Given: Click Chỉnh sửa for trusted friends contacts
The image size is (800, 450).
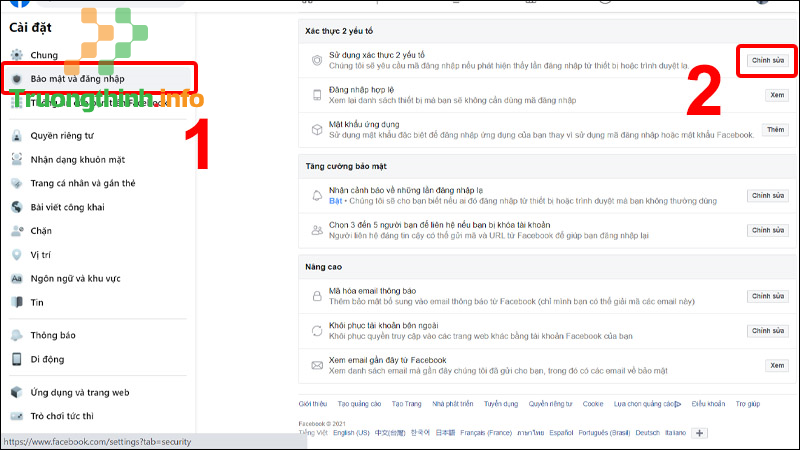Looking at the screenshot, I should click(768, 230).
